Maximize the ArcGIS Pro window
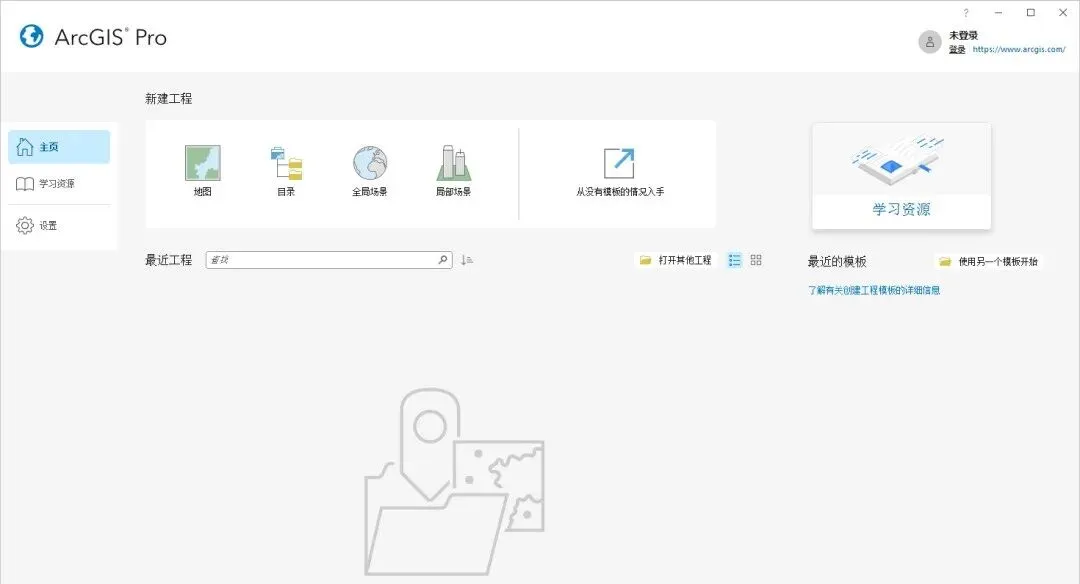The width and height of the screenshot is (1080, 584). tap(1031, 12)
